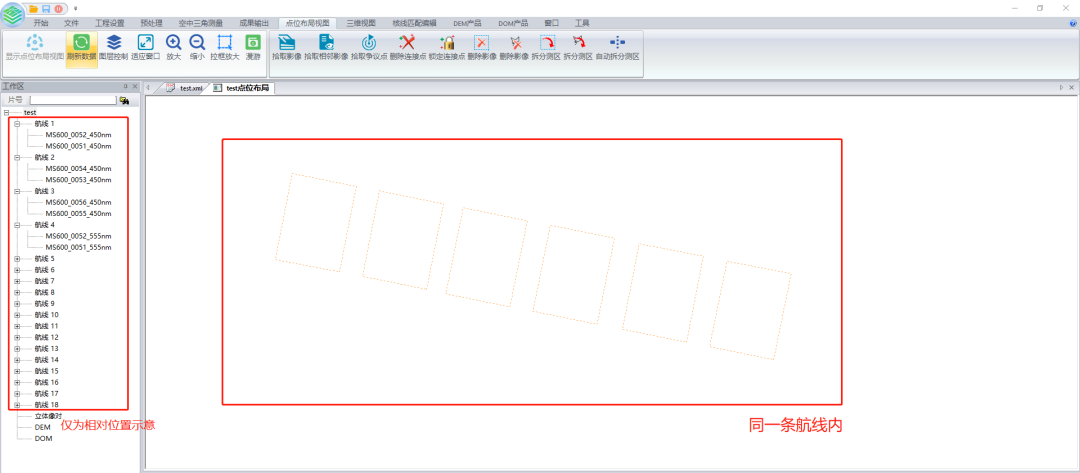The width and height of the screenshot is (1080, 473).
Task: Expand the 航线 5 tree node
Action: point(17,259)
